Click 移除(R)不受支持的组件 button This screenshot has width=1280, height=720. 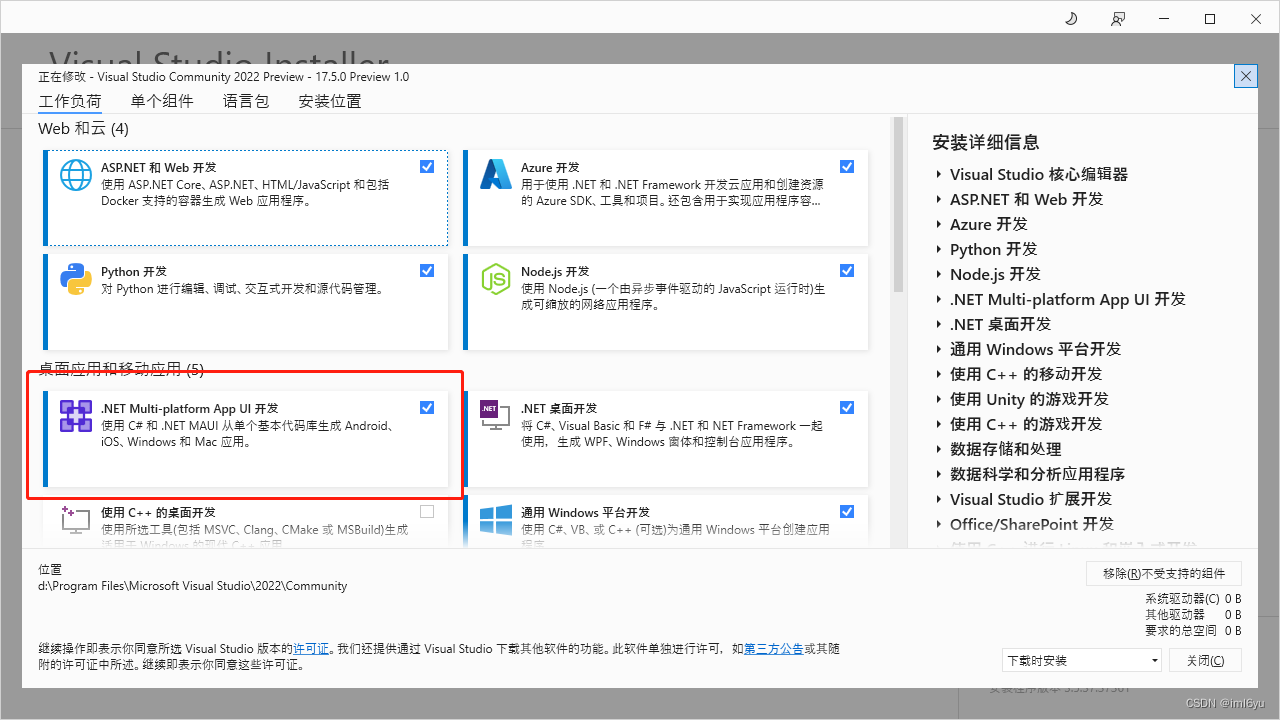pos(1164,573)
